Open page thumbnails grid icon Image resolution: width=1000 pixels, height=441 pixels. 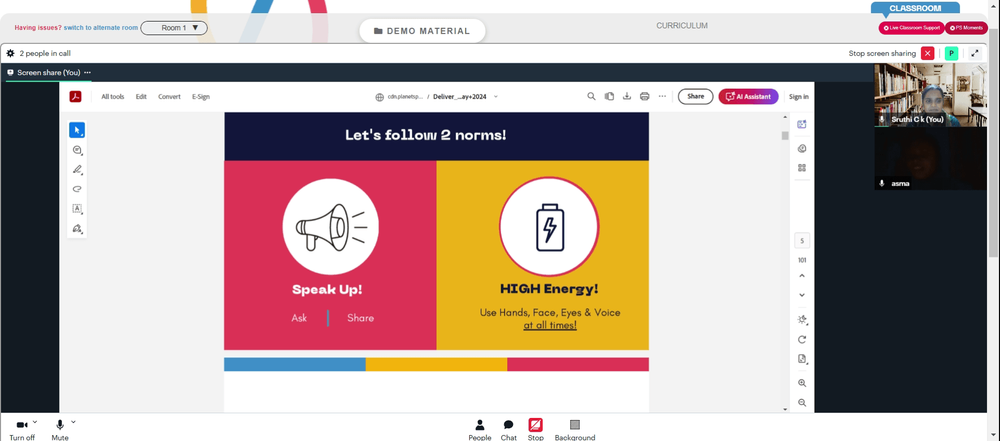click(802, 168)
